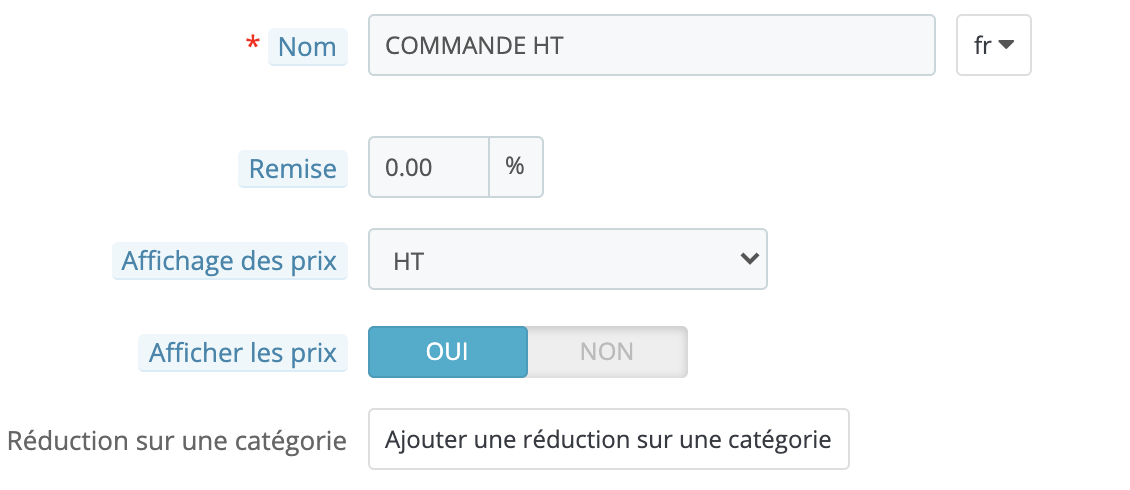
Task: Click the caret arrow next to fr
Action: (1006, 45)
